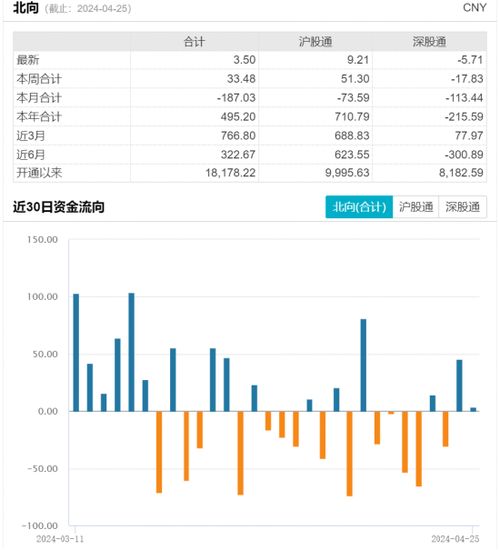
Task: Select the 本周合计 row label
Action: 39,79
